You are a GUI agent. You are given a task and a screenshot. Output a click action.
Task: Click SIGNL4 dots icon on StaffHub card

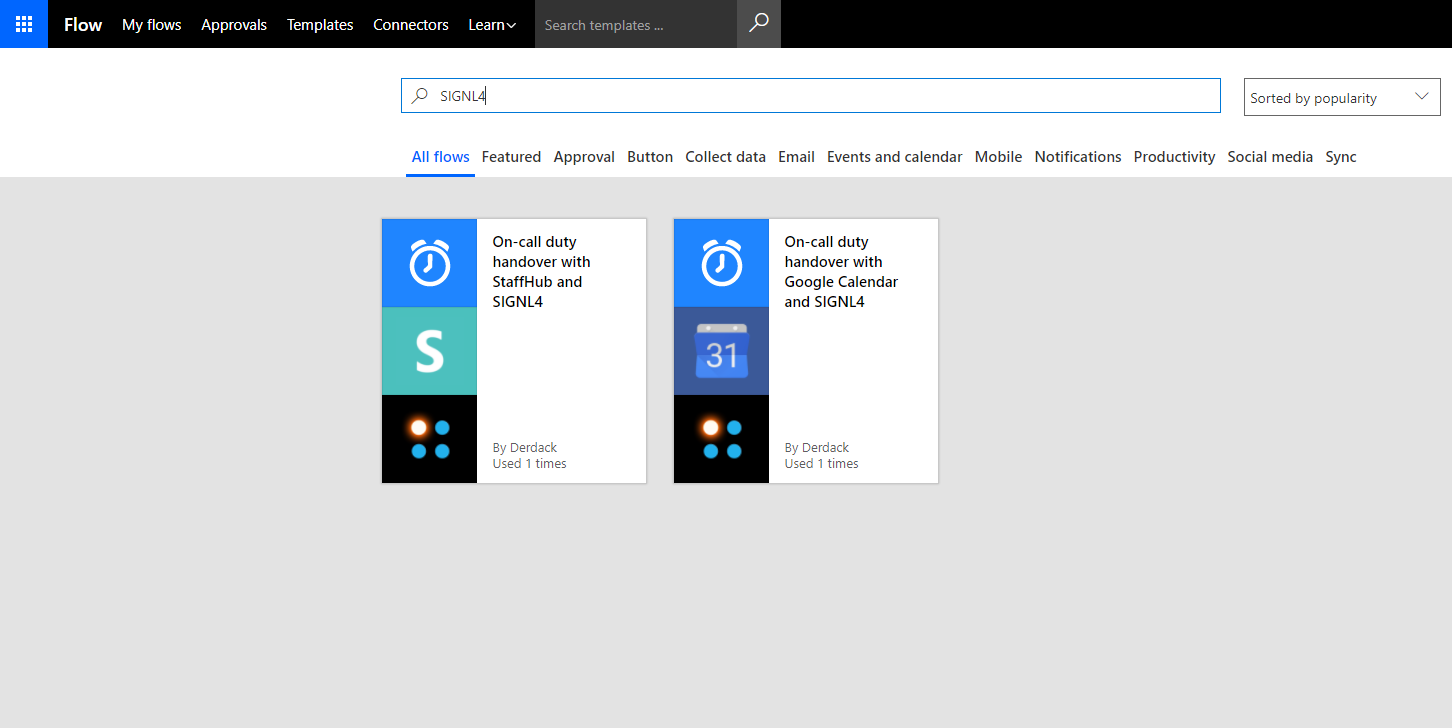click(430, 439)
